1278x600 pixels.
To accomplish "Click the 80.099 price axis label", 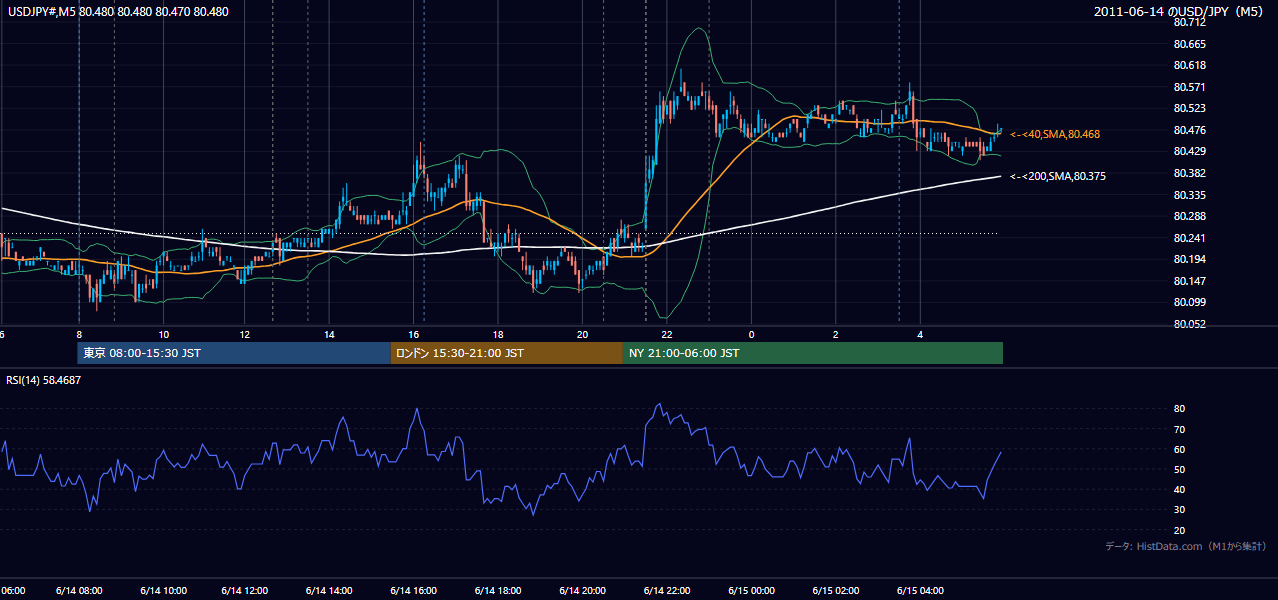I will click(1189, 302).
